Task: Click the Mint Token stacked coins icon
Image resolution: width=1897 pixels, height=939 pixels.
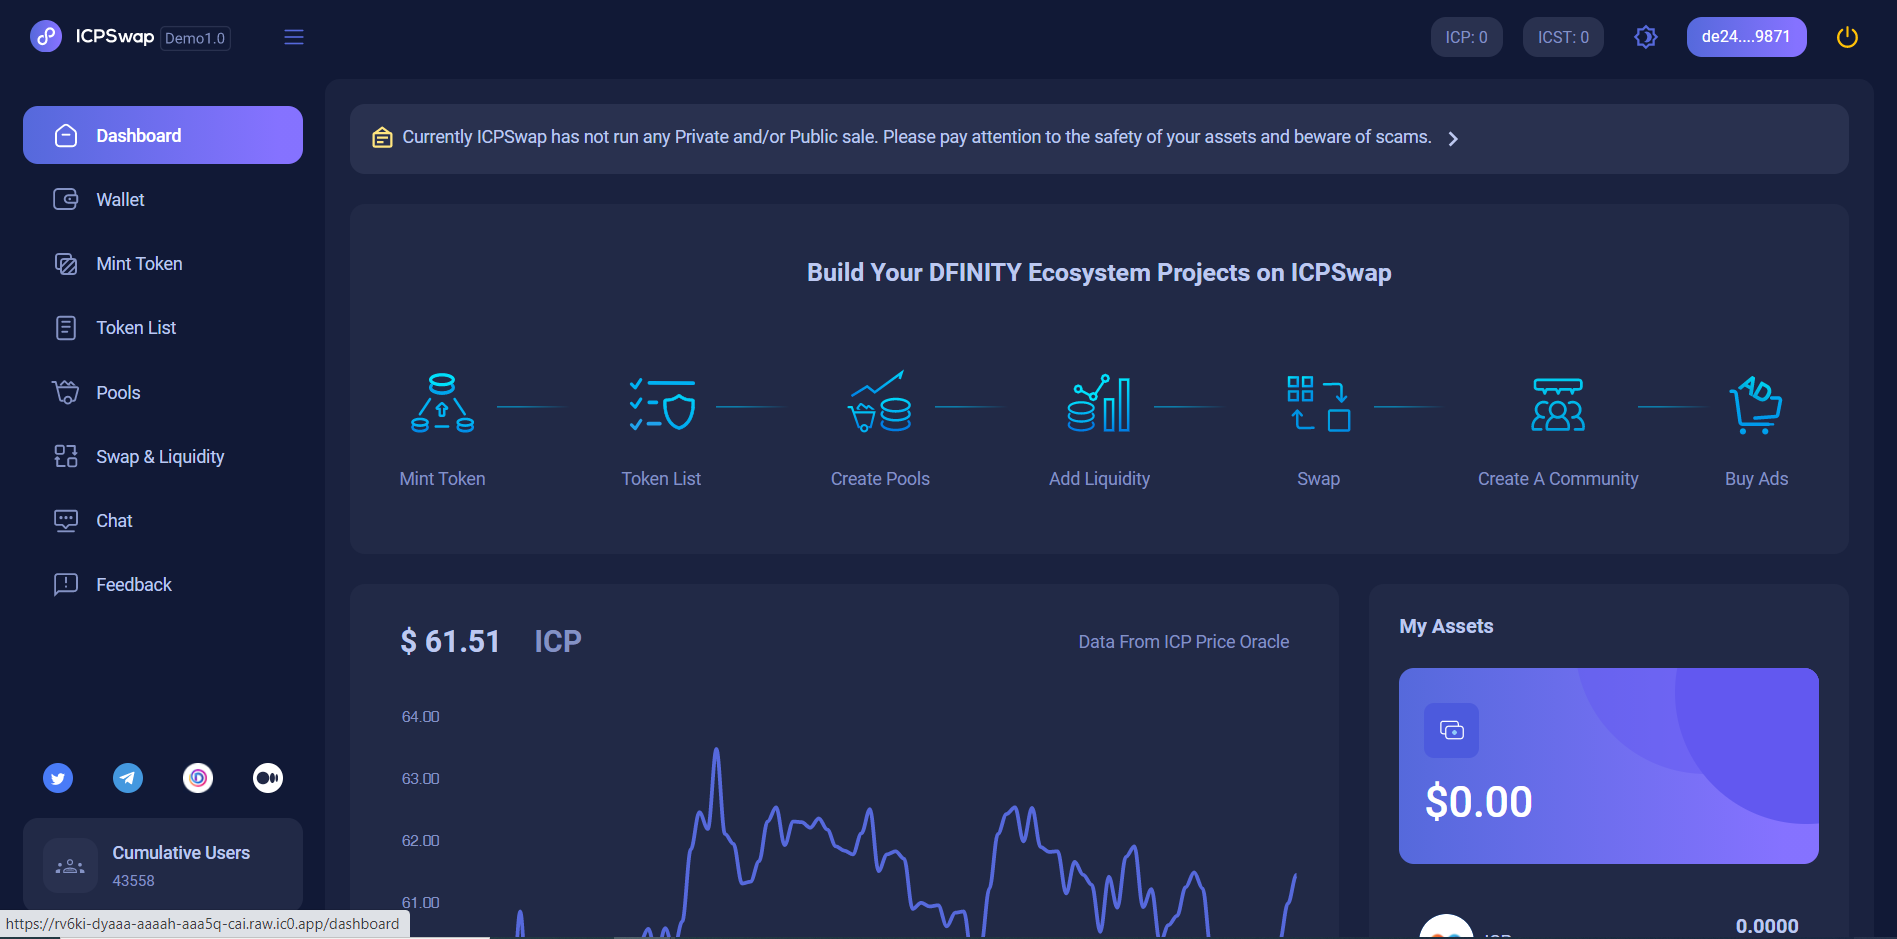Action: pos(442,403)
